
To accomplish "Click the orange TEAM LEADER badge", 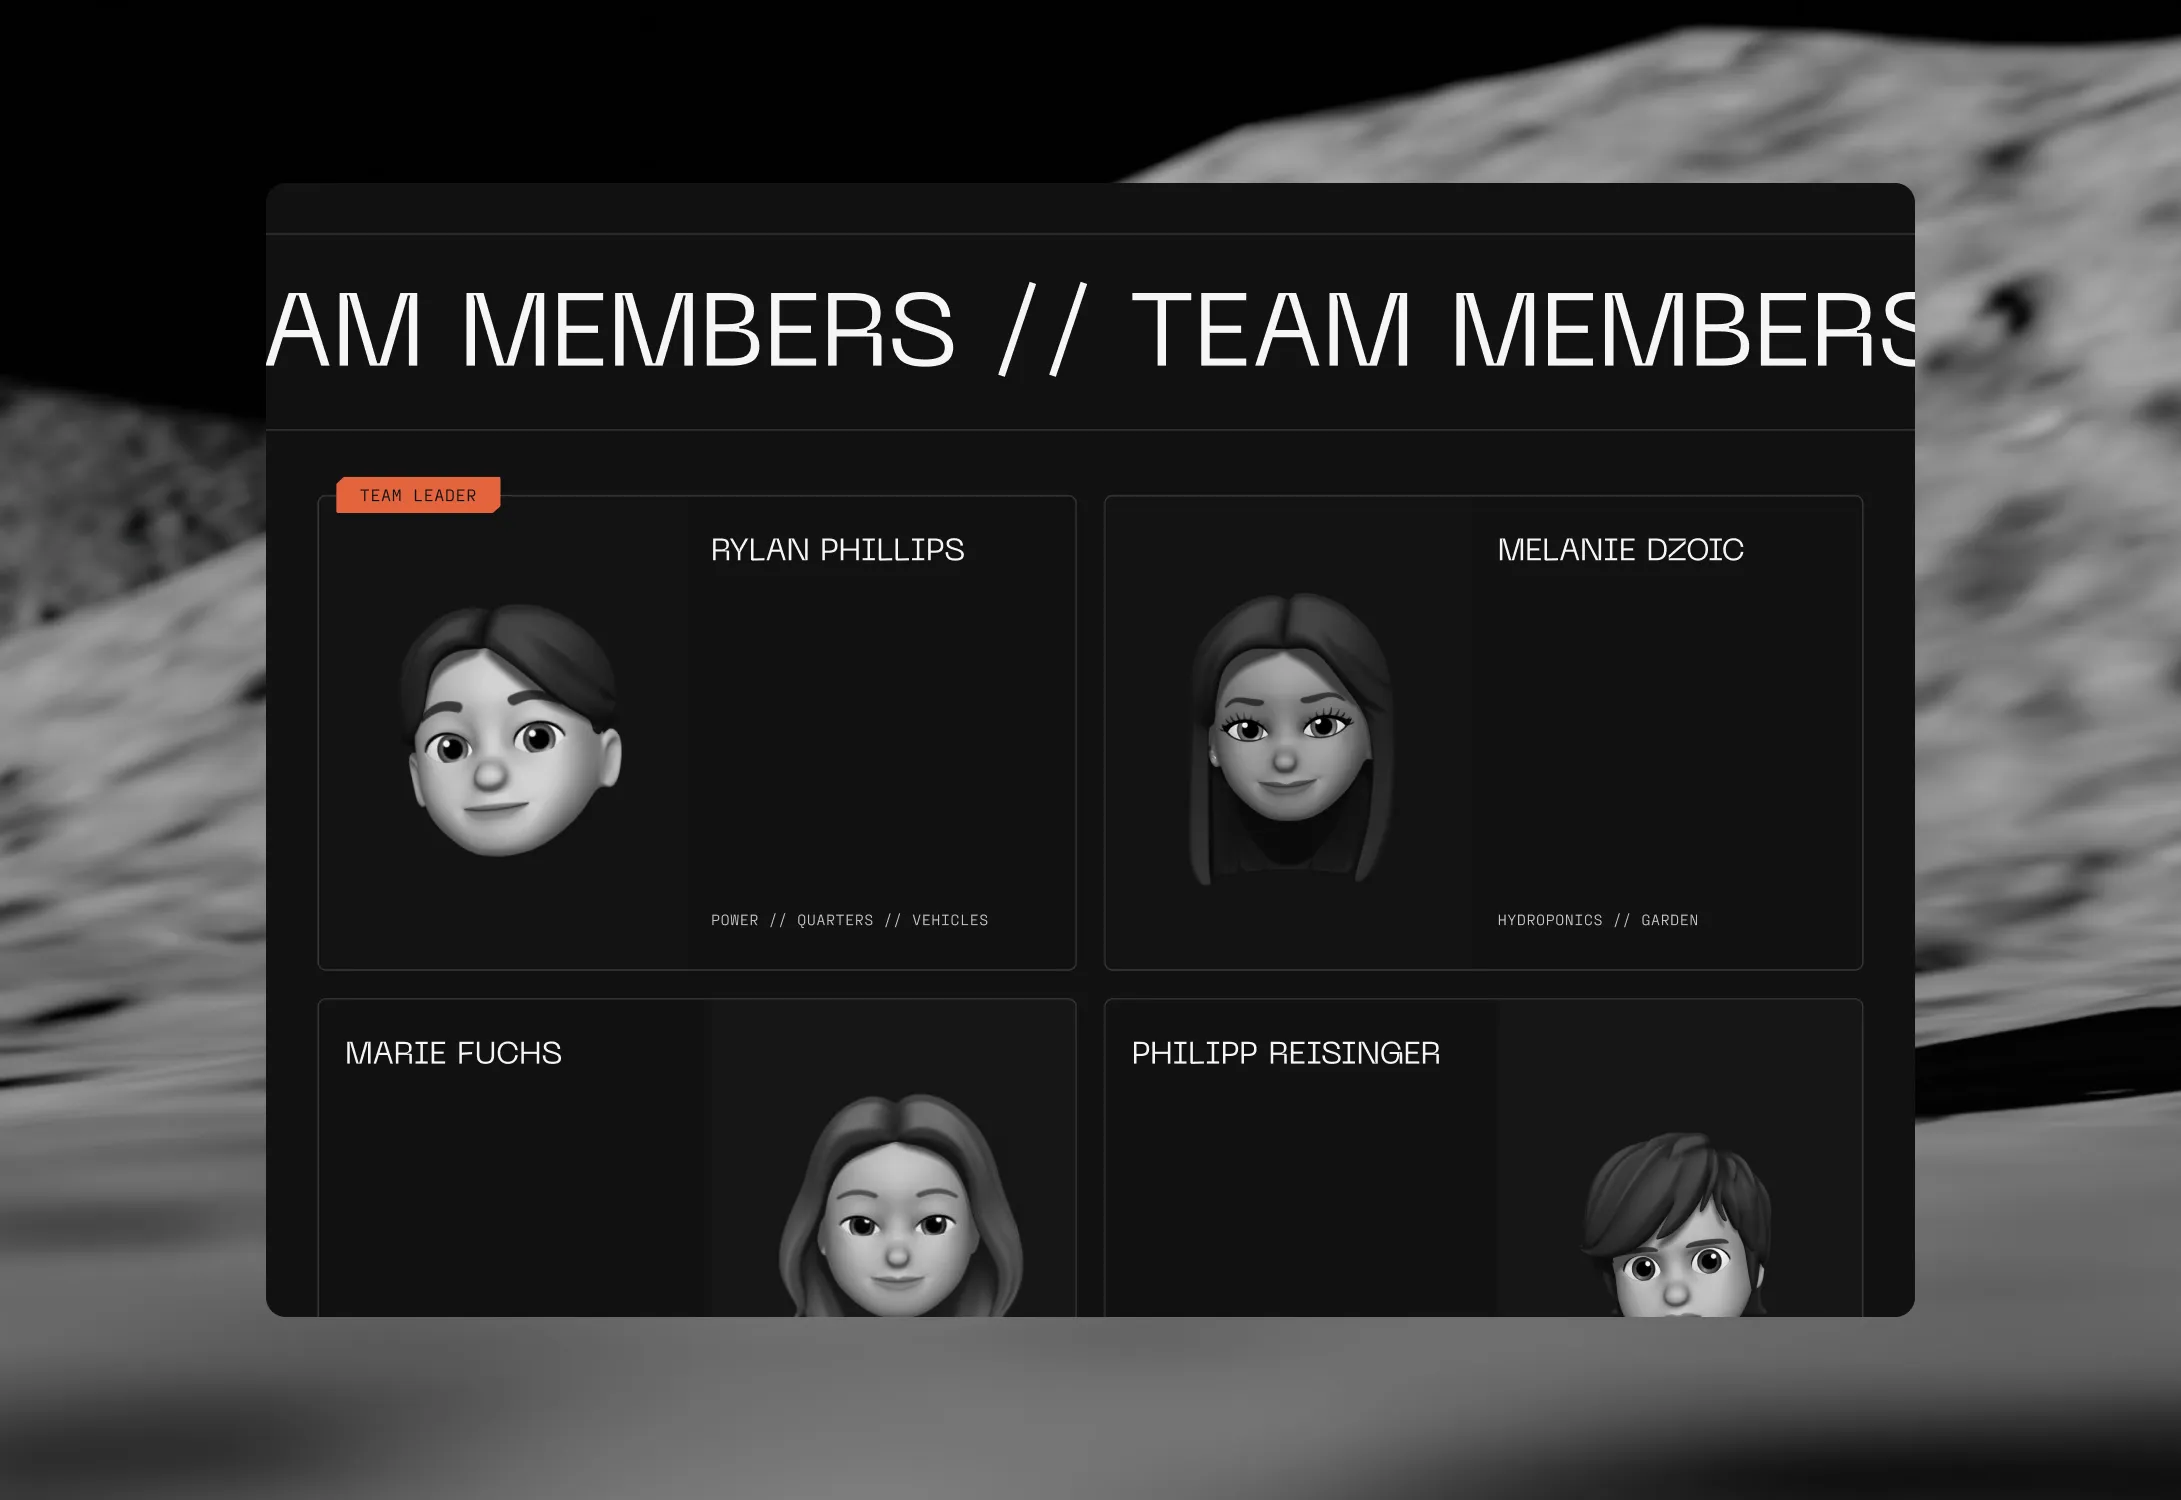I will point(418,495).
